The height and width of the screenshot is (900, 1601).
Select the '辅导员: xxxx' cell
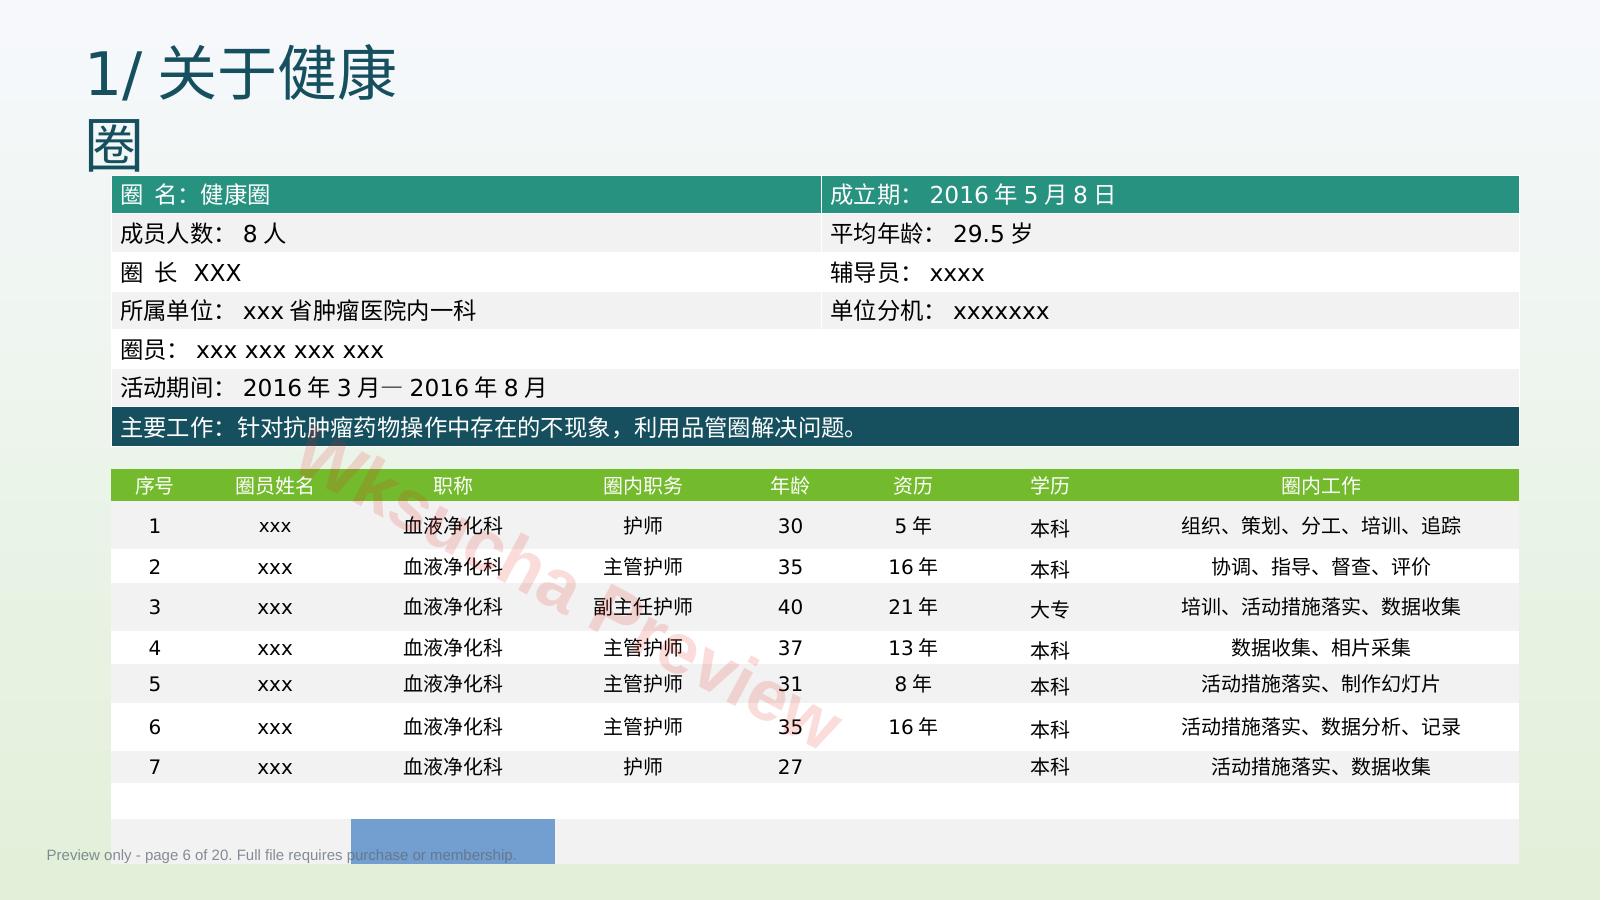(x=1170, y=272)
